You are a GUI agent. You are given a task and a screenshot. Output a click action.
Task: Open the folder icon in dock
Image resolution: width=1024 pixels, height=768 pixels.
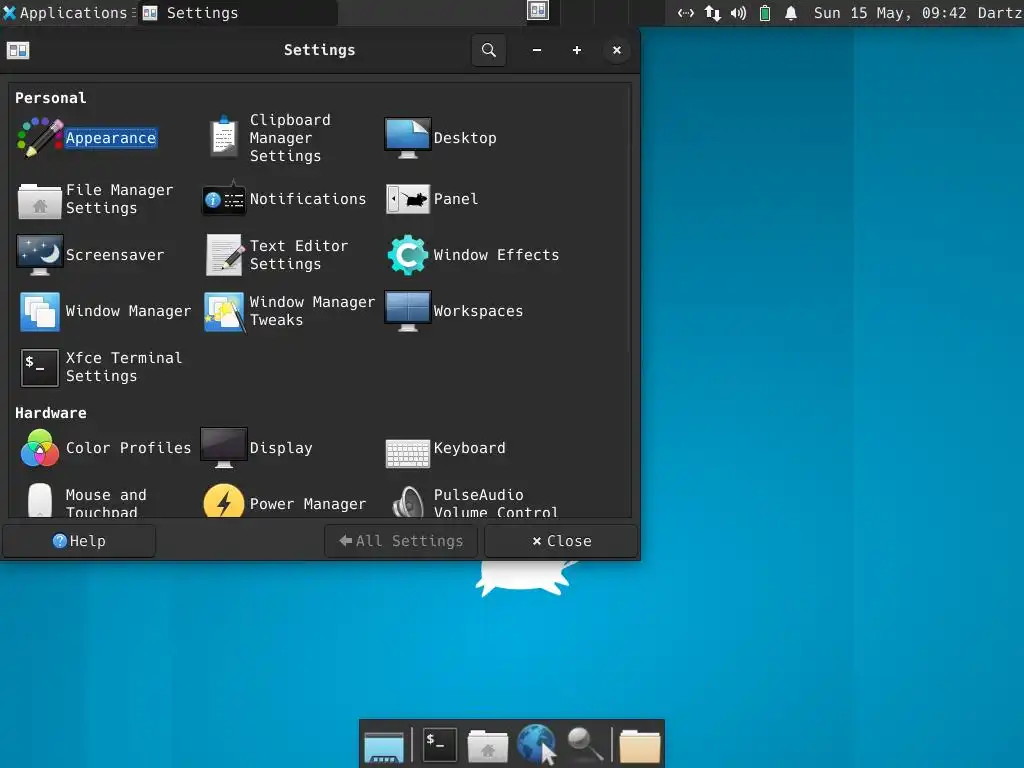[639, 746]
